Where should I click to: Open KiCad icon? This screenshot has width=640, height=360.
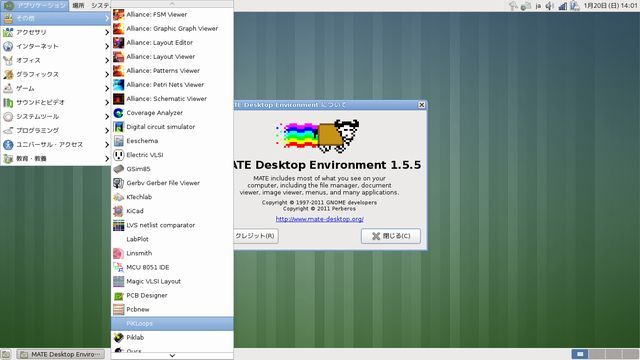118,211
